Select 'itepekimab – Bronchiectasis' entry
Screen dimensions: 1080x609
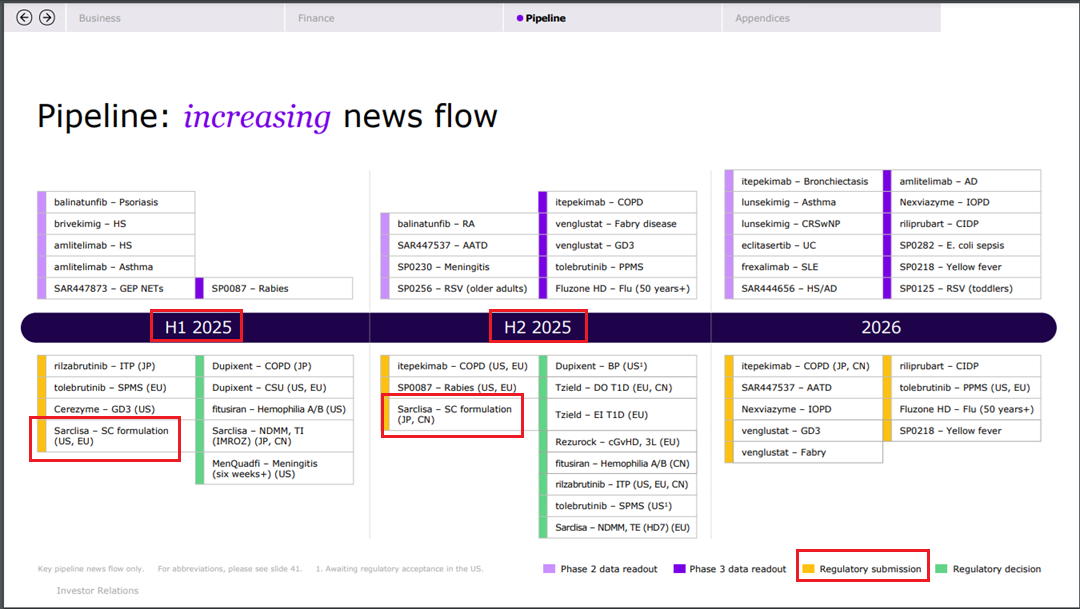coord(804,181)
